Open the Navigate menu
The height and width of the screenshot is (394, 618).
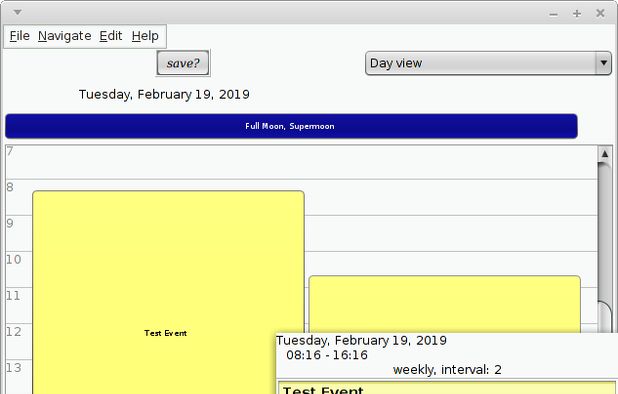click(65, 36)
